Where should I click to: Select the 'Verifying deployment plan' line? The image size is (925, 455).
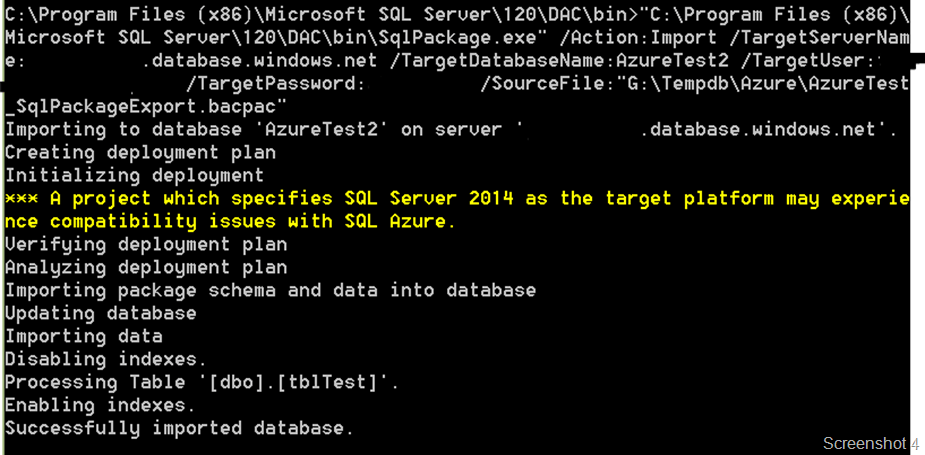coord(146,244)
